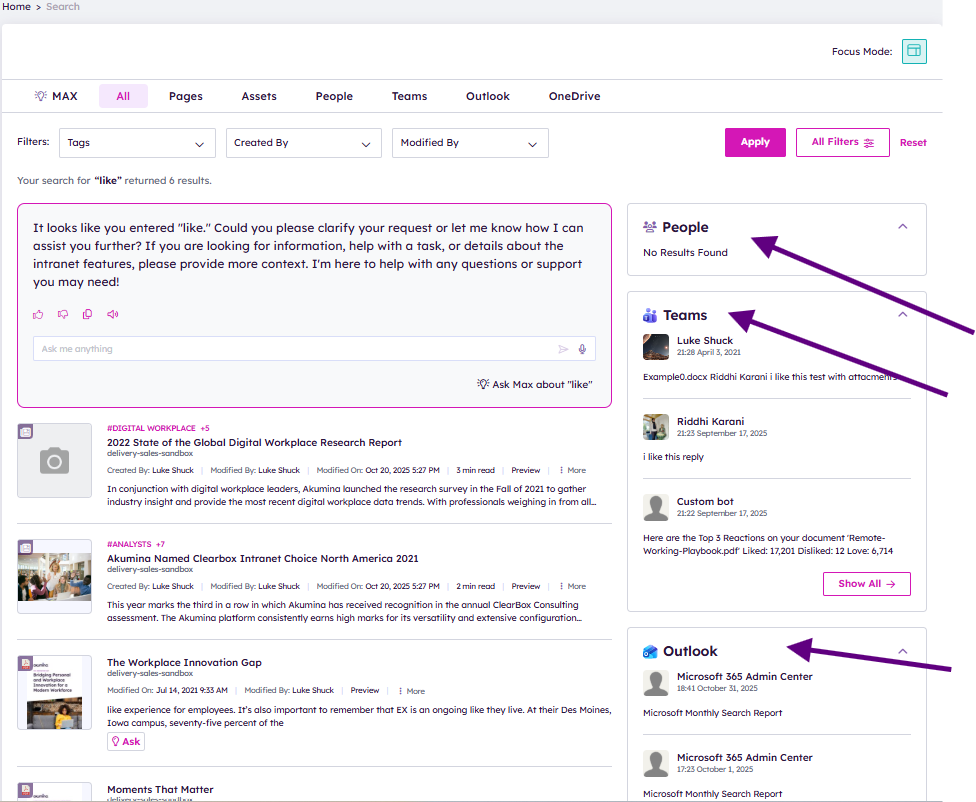
Task: Collapse the Outlook results panel
Action: click(x=902, y=651)
